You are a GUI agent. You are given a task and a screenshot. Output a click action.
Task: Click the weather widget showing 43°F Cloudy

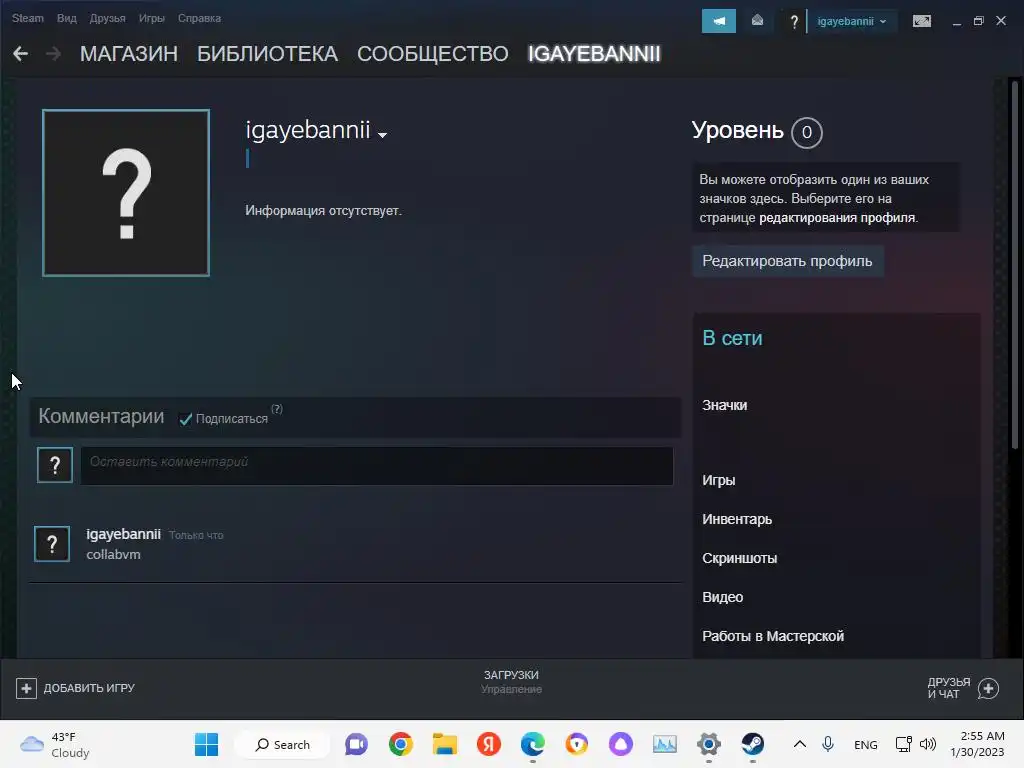click(x=55, y=744)
